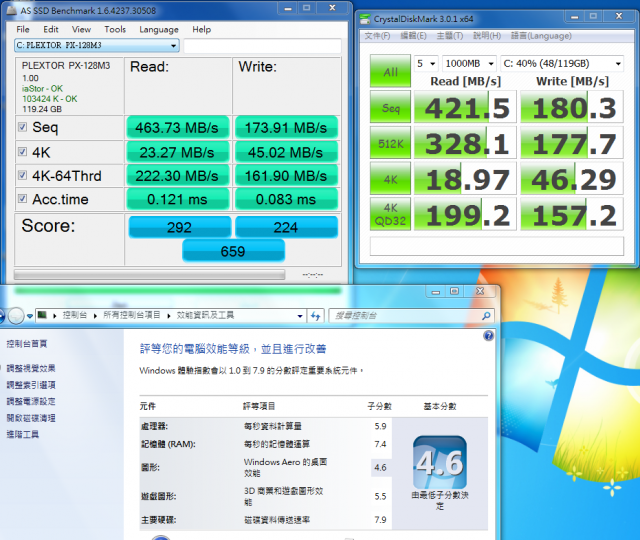Screen dimensions: 640x540
Task: Open the 編輯(E) menu in CrystalDiskMark
Action: [x=413, y=36]
